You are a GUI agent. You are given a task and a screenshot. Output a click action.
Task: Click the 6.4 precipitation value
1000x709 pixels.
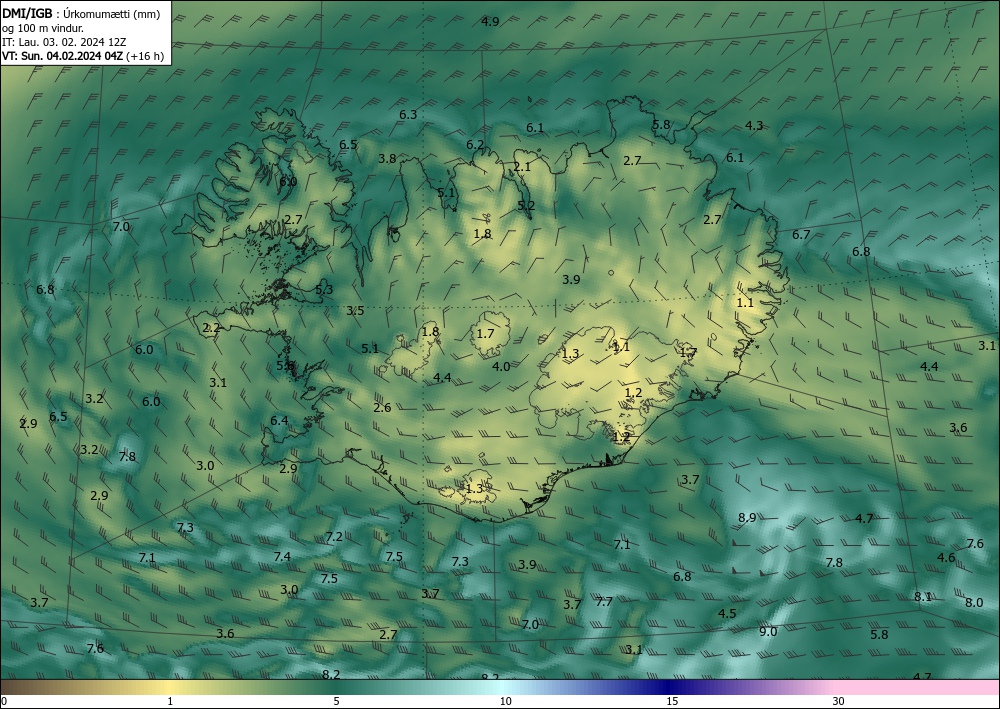pyautogui.click(x=279, y=421)
